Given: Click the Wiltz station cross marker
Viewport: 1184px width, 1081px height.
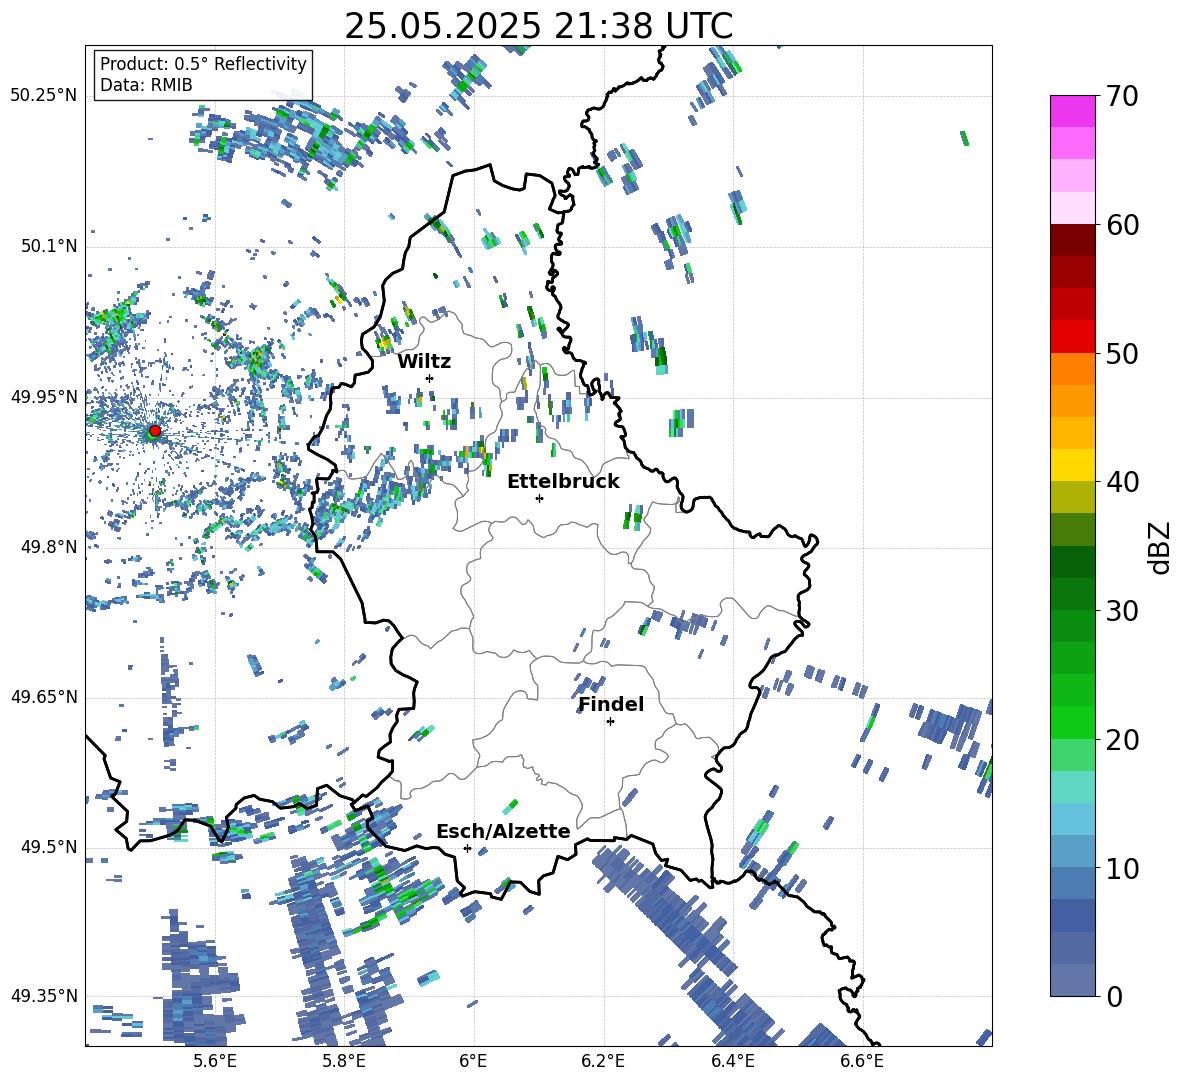Looking at the screenshot, I should click(430, 378).
